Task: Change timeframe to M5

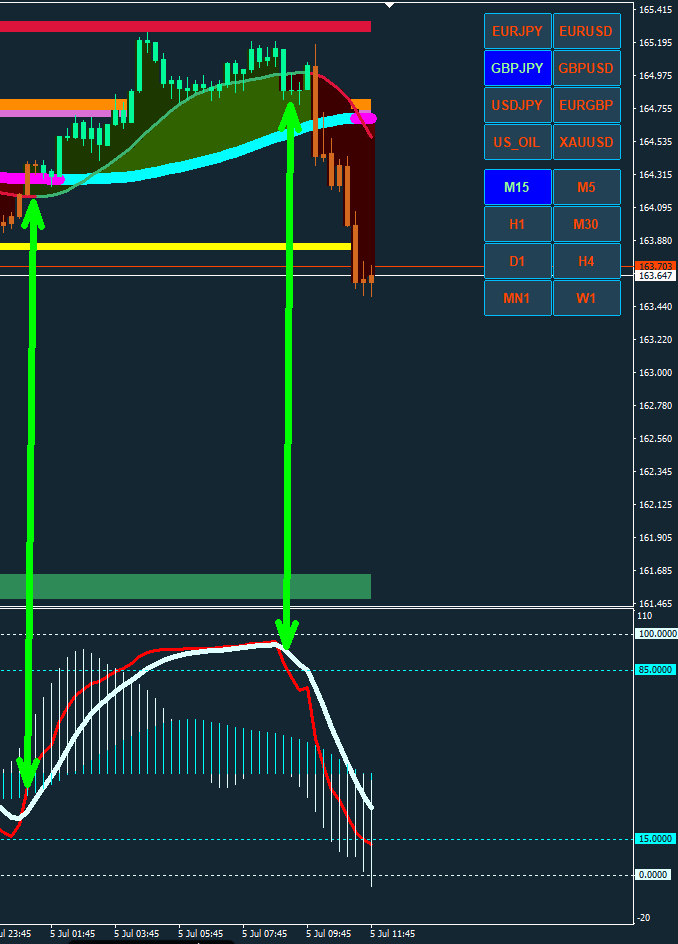Action: pos(586,187)
